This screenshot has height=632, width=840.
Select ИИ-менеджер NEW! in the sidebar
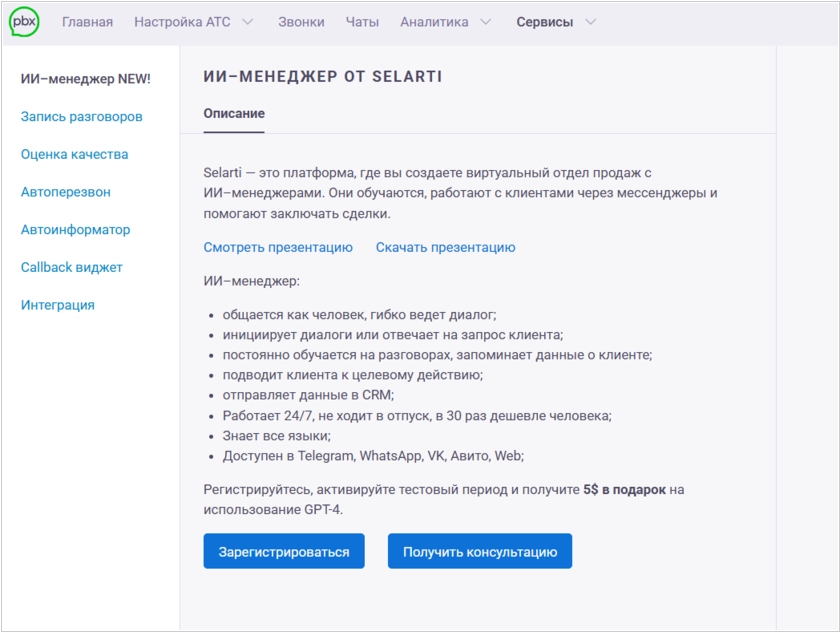(x=86, y=79)
